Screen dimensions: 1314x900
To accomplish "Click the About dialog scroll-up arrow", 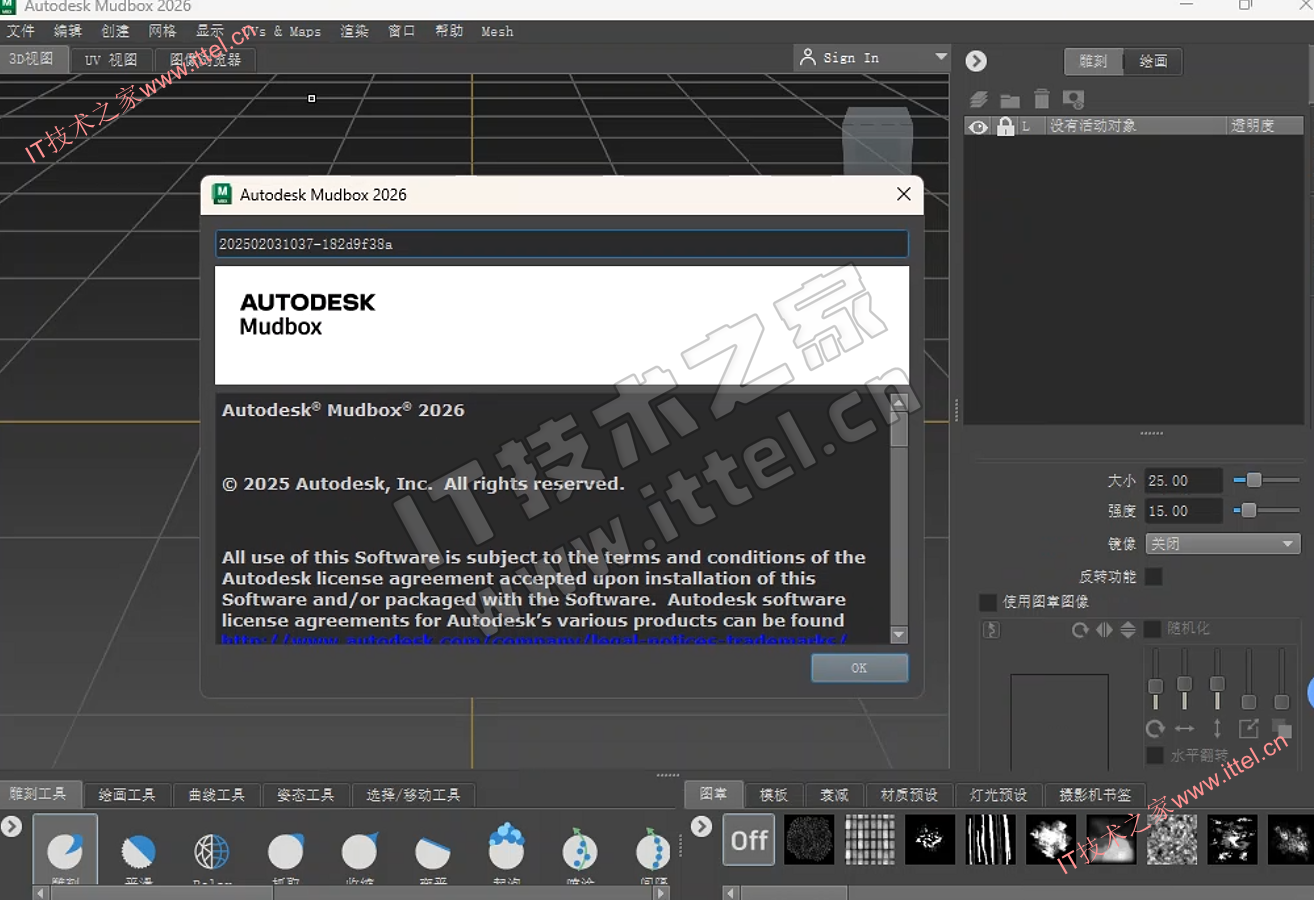I will click(898, 402).
